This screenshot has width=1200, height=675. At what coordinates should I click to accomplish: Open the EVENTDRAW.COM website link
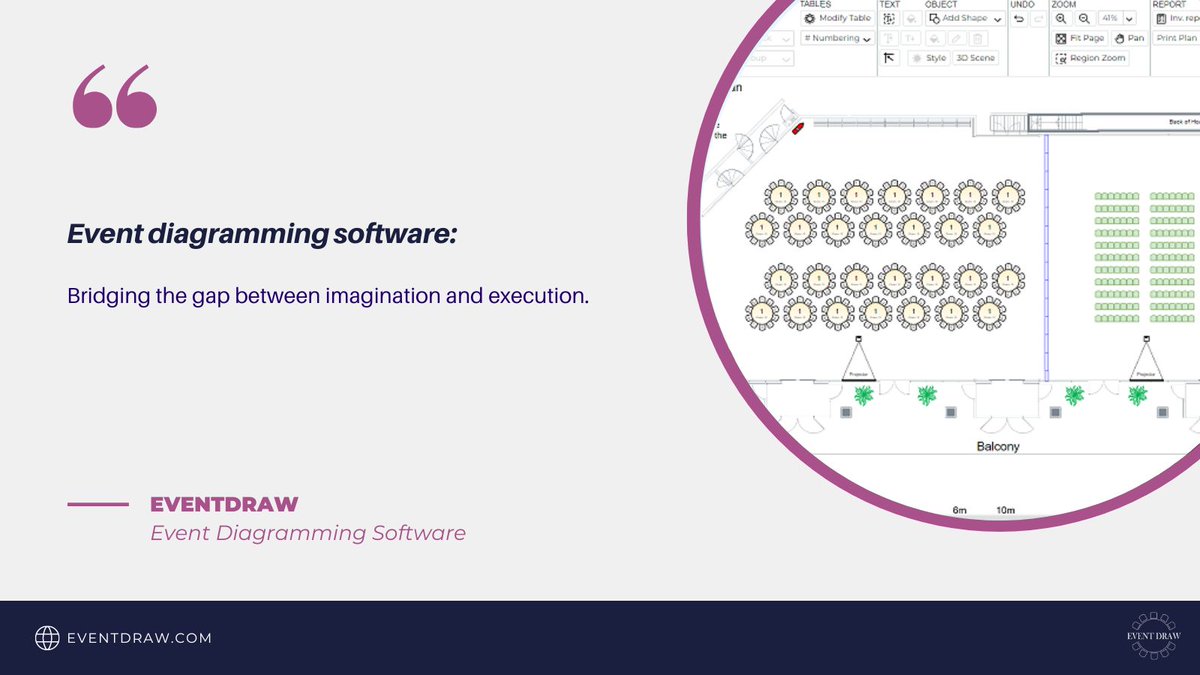pos(138,638)
